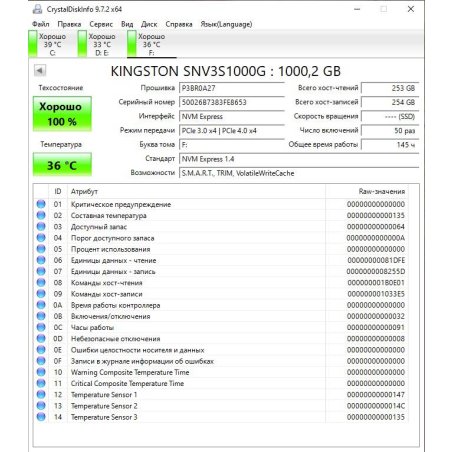Click status icon for Temperature Sensor 1 row
This screenshot has width=452, height=452.
pyautogui.click(x=41, y=395)
